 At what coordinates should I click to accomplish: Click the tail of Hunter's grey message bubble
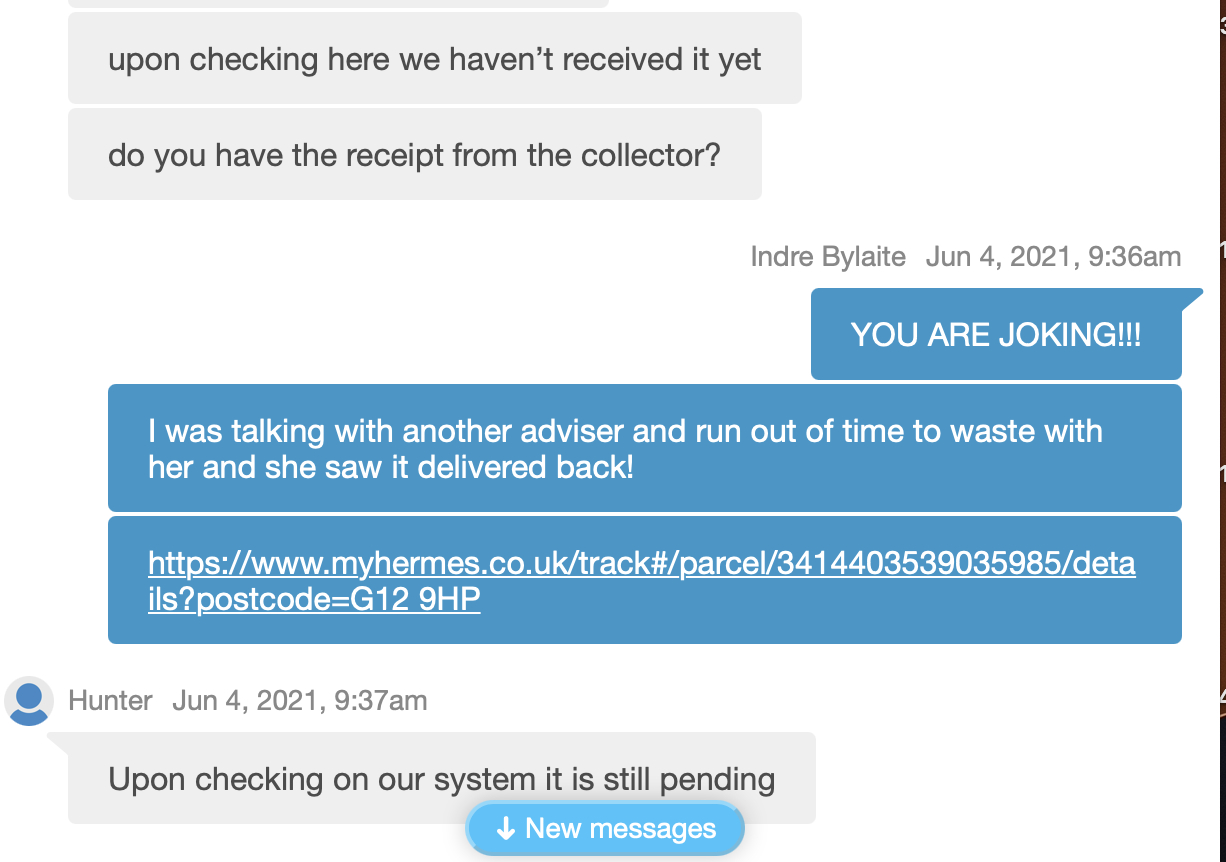click(x=56, y=740)
